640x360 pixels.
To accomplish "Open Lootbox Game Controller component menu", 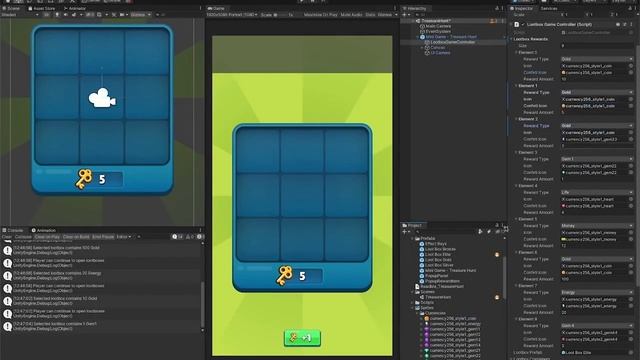I will [631, 24].
